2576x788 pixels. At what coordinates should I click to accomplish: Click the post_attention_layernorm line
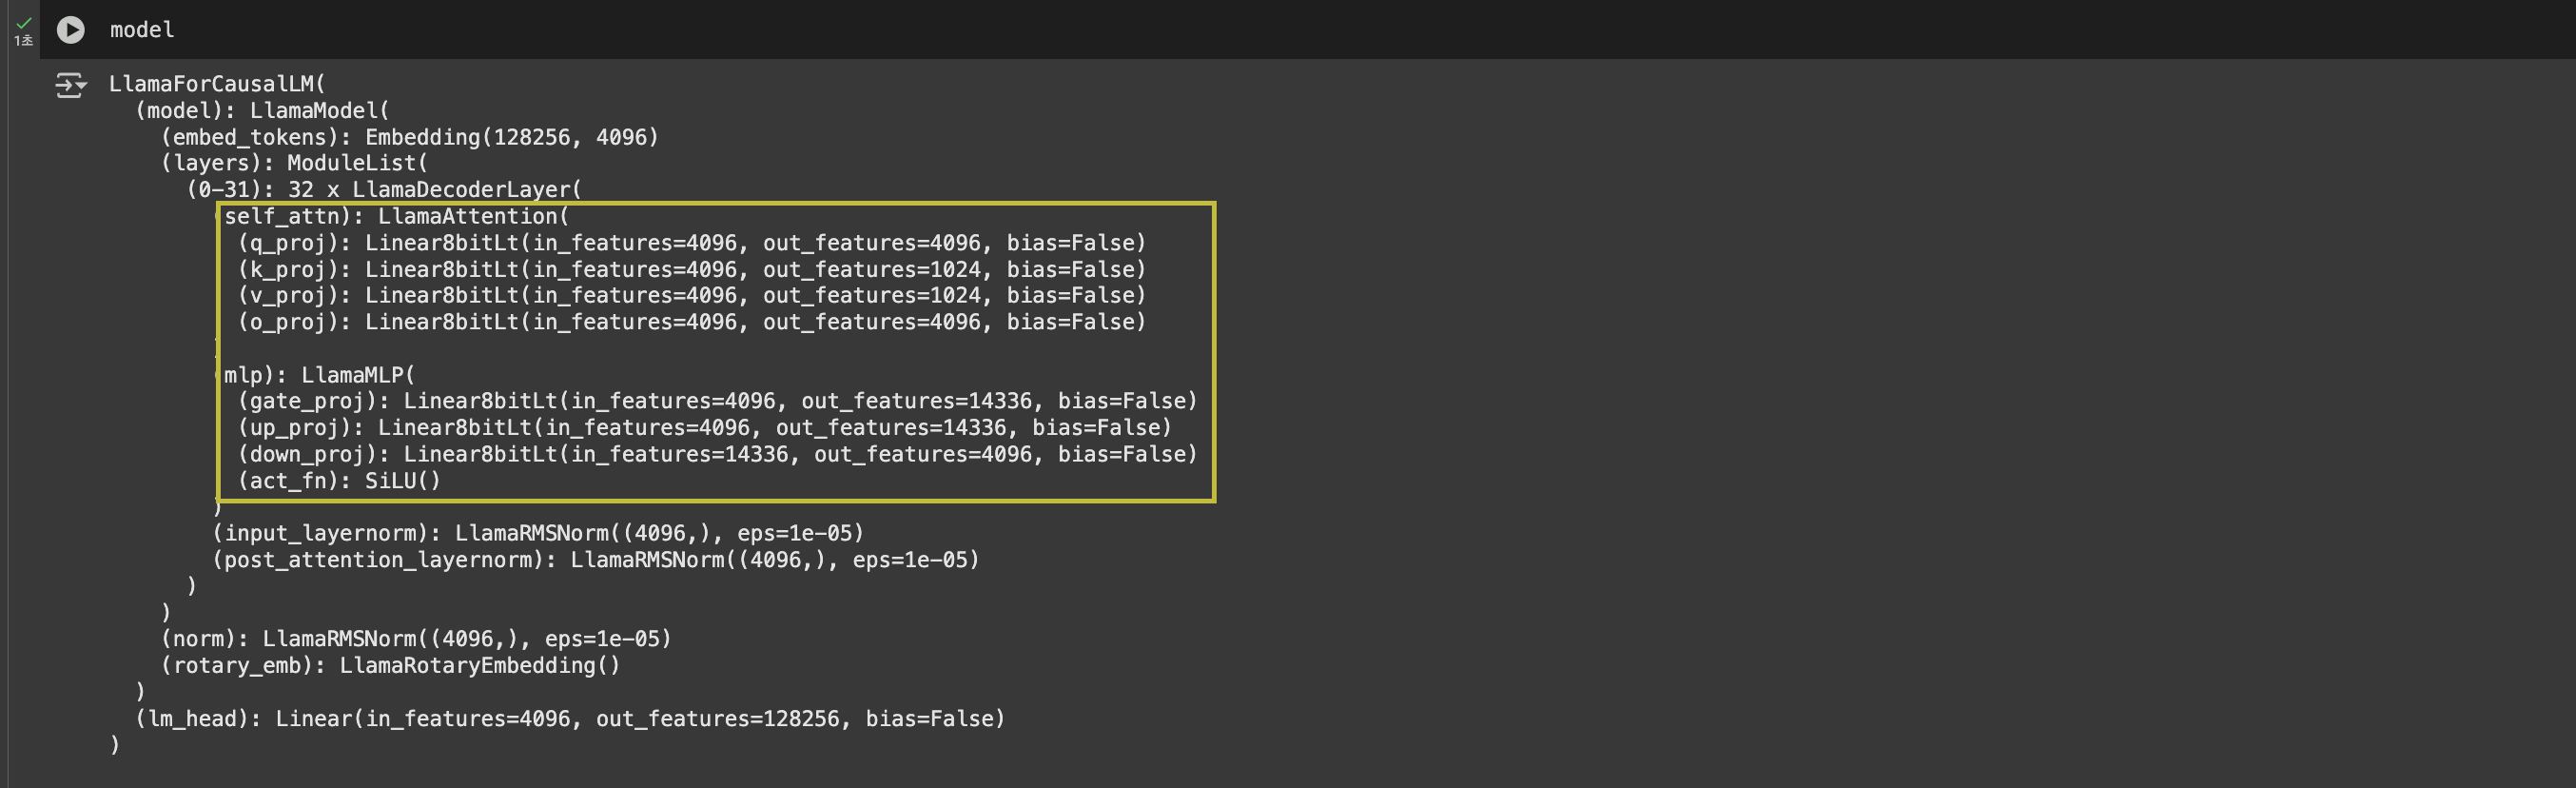pos(596,560)
